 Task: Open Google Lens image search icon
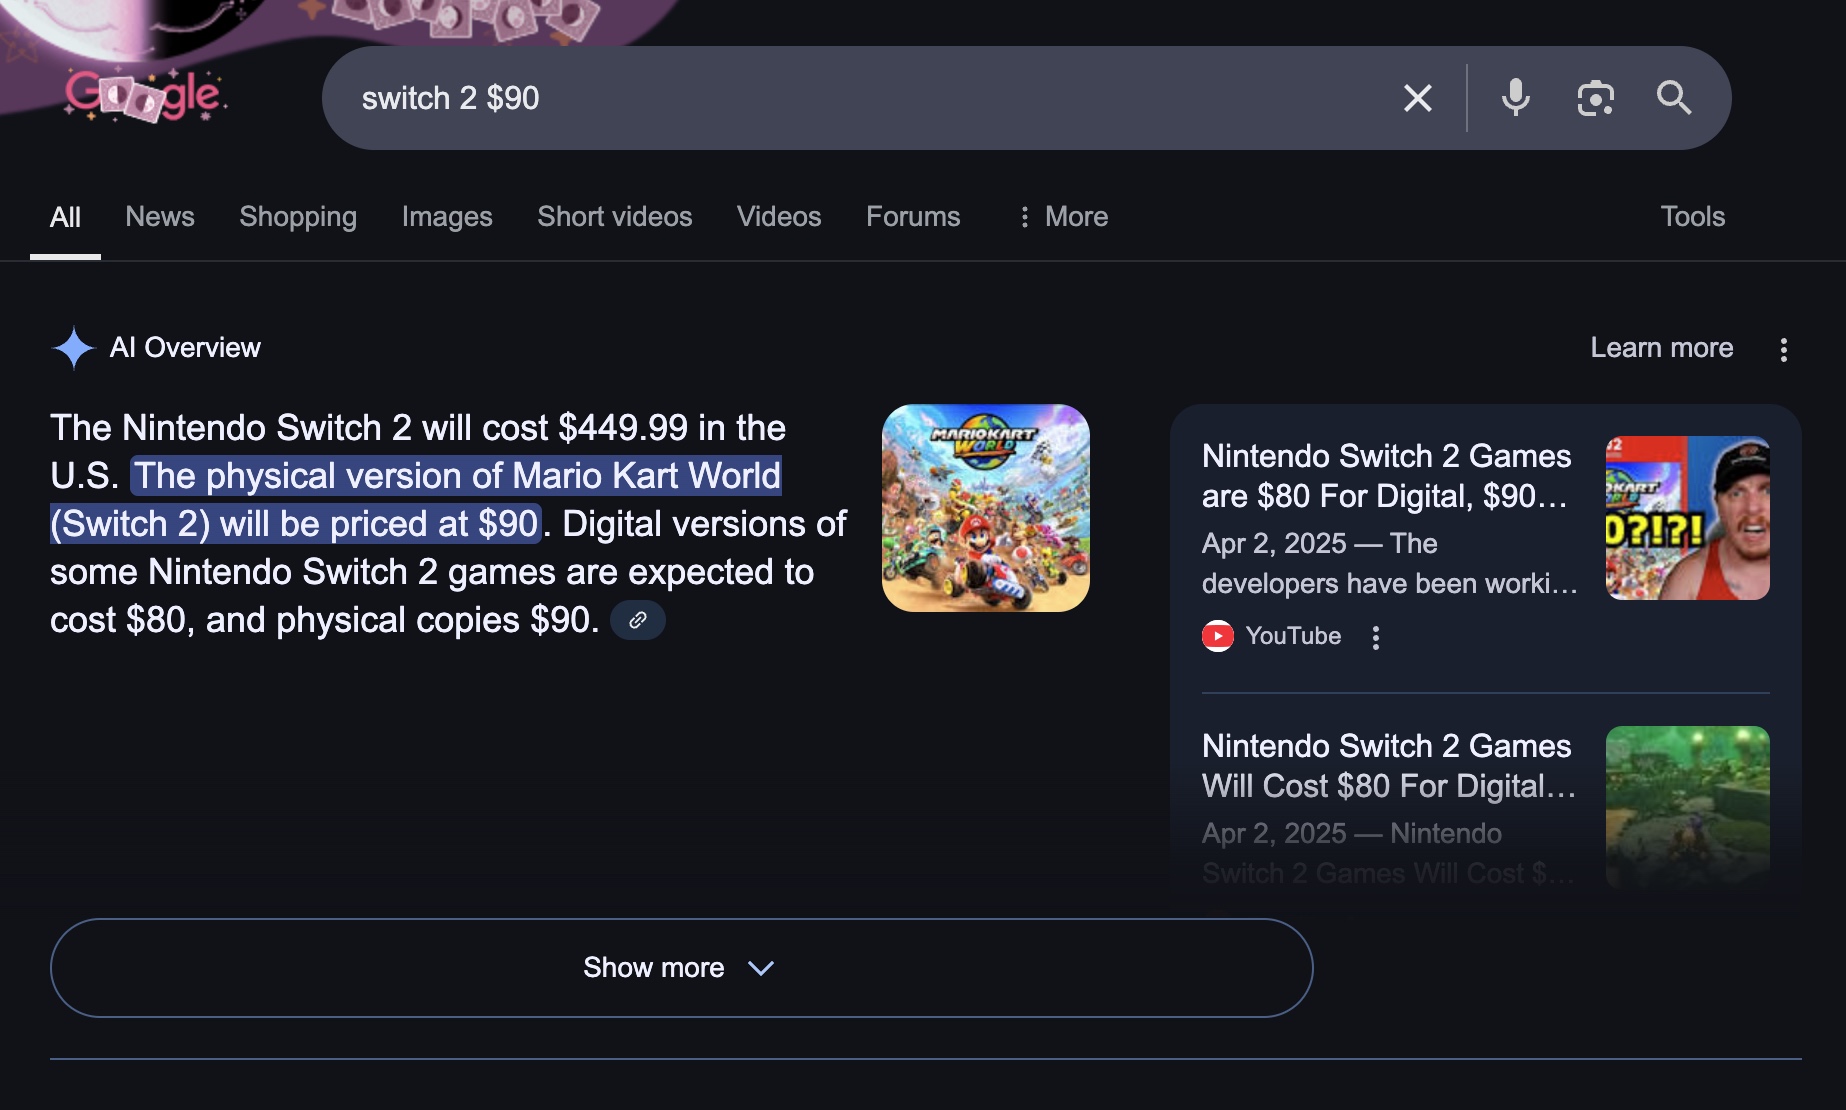[x=1595, y=98]
